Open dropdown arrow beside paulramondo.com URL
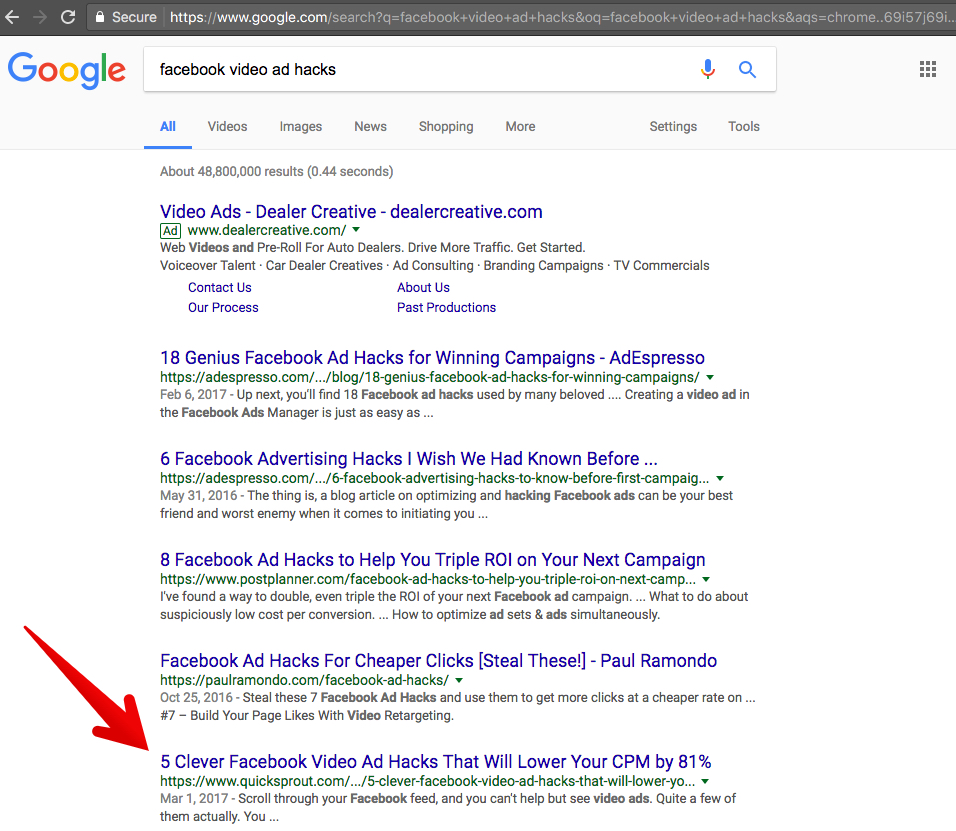Screen dimensions: 956x831 (459, 680)
